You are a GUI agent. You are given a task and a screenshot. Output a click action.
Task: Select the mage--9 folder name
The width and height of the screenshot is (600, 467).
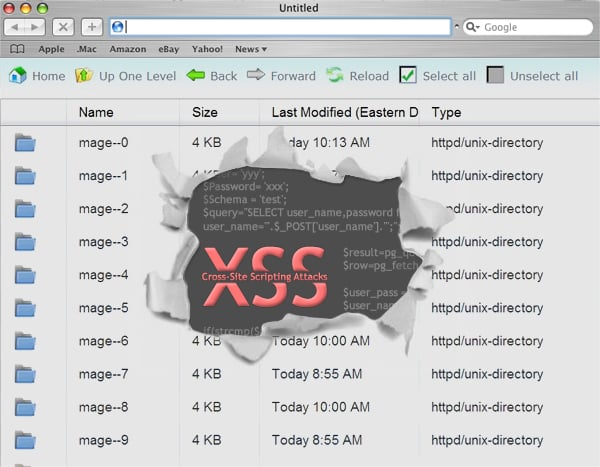(x=103, y=441)
